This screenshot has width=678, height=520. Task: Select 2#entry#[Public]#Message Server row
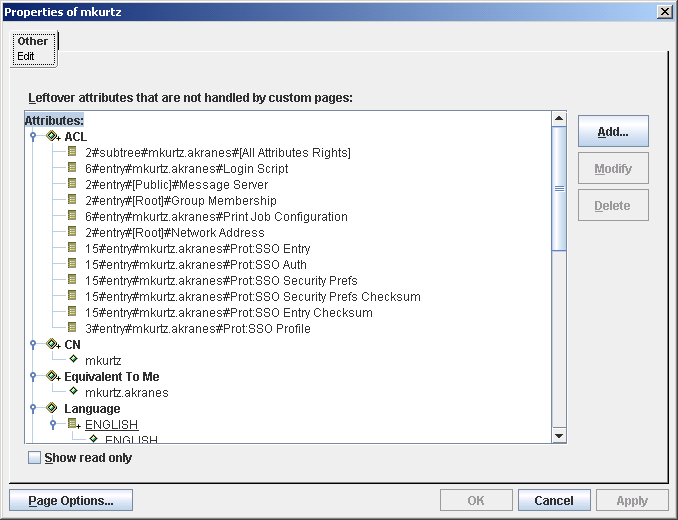point(176,185)
